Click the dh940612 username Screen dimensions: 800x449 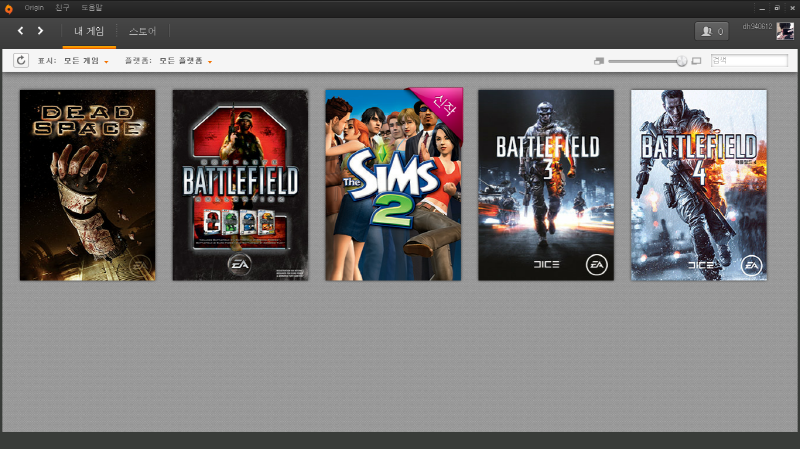coord(757,25)
